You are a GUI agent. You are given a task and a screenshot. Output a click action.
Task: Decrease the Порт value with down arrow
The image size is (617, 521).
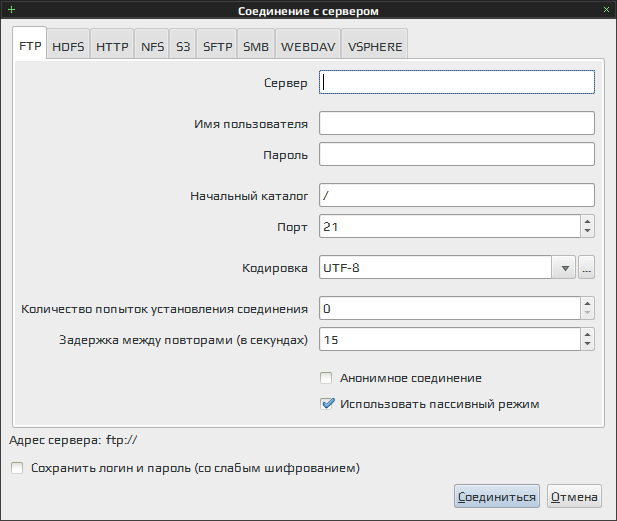pos(587,231)
